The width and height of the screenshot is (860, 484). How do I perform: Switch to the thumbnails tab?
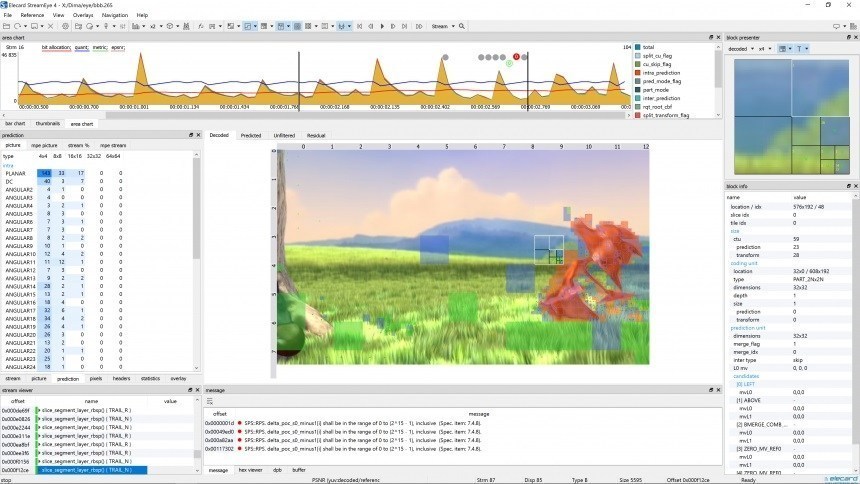click(48, 124)
